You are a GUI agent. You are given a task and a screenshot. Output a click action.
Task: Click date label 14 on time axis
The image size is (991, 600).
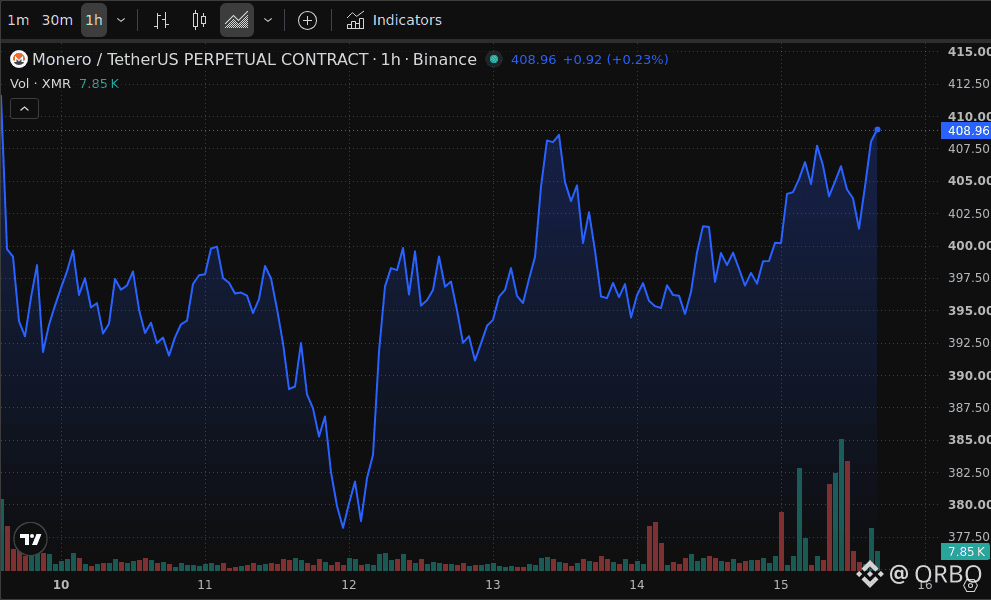tap(637, 585)
